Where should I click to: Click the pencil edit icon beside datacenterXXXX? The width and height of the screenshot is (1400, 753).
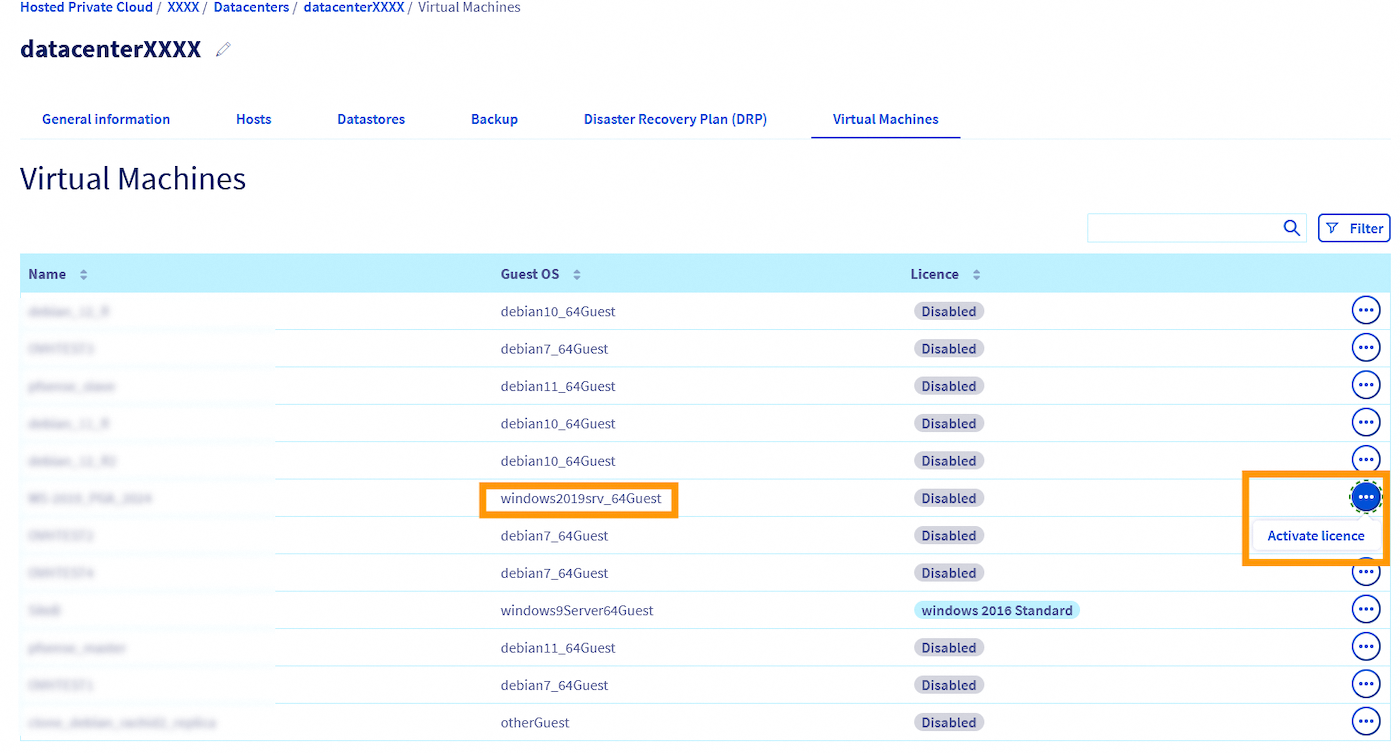(x=223, y=49)
